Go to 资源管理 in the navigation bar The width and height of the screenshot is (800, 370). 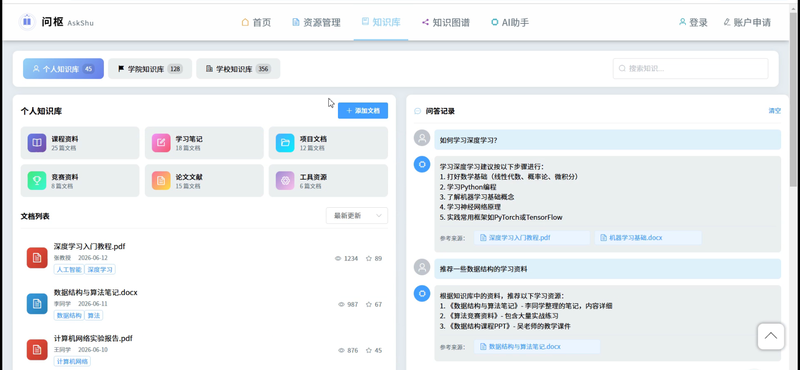click(x=316, y=22)
